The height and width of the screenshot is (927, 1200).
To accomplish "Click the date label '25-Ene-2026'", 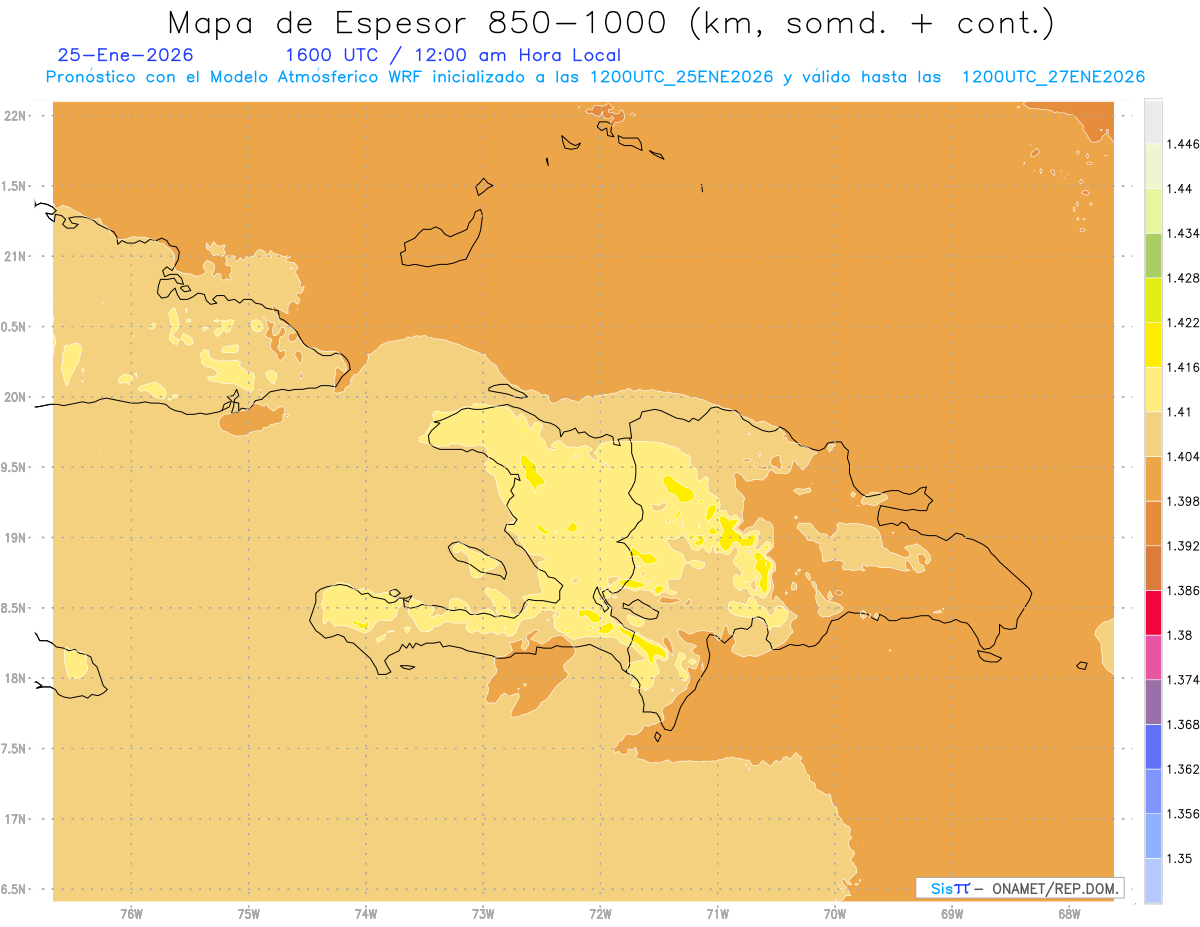I will (x=126, y=55).
